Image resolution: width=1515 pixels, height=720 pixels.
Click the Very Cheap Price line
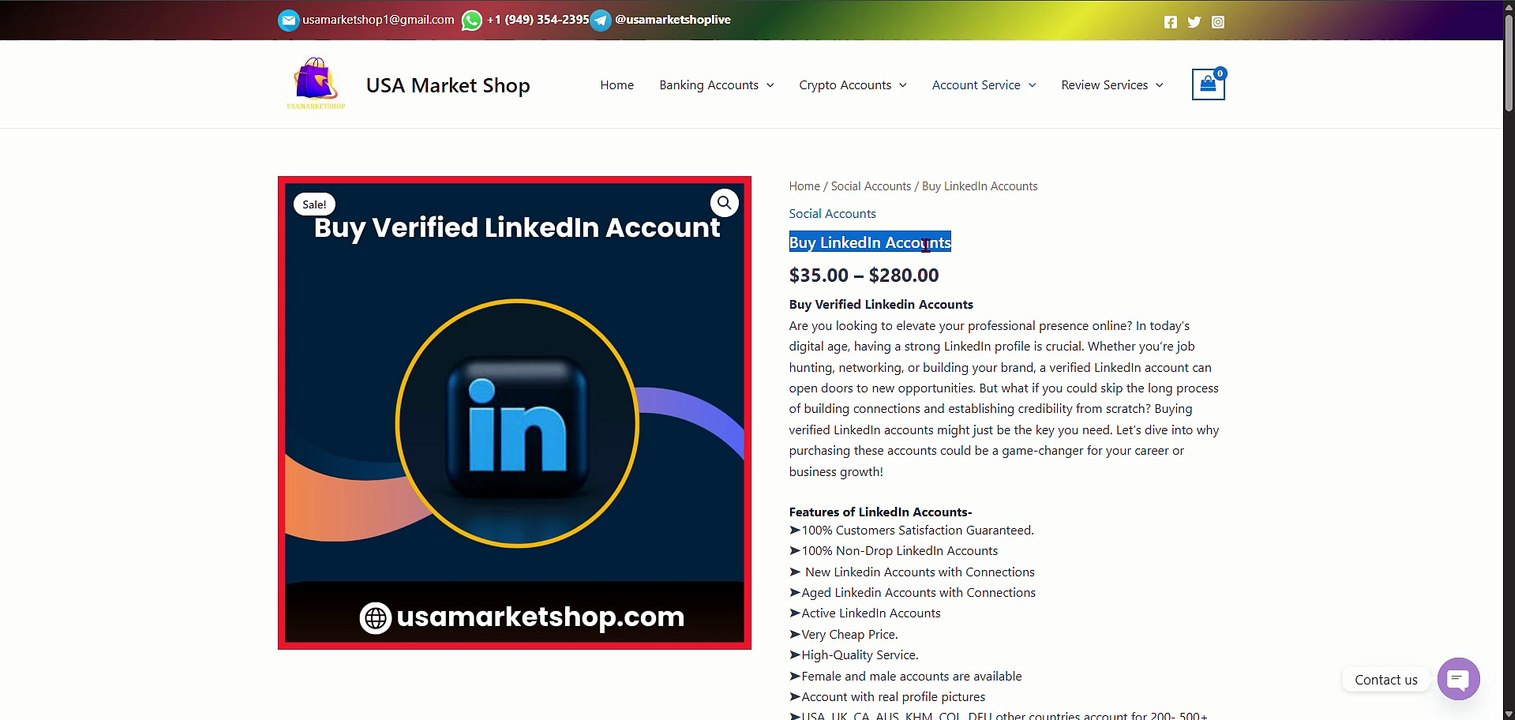click(843, 635)
